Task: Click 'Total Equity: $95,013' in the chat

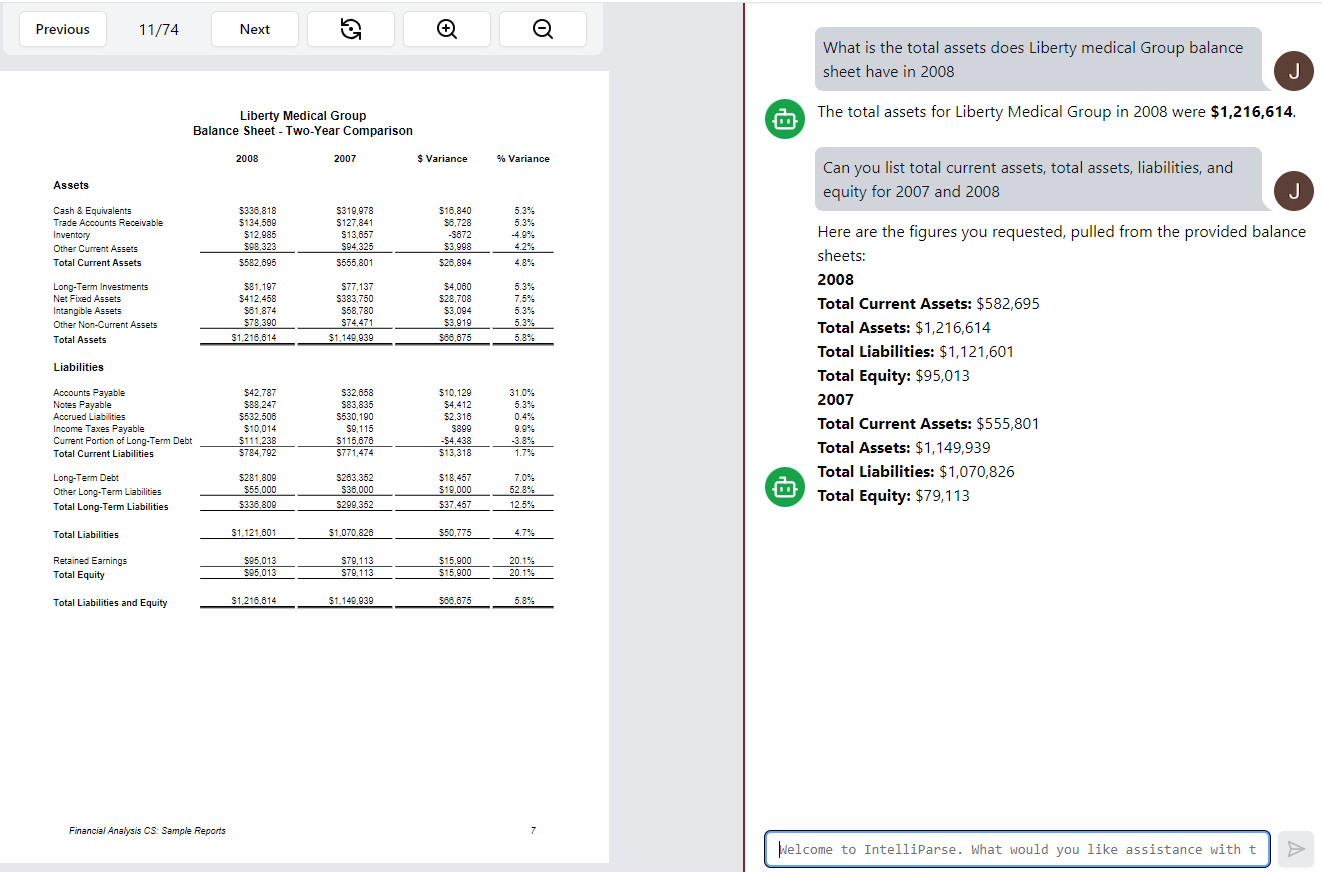Action: [893, 376]
